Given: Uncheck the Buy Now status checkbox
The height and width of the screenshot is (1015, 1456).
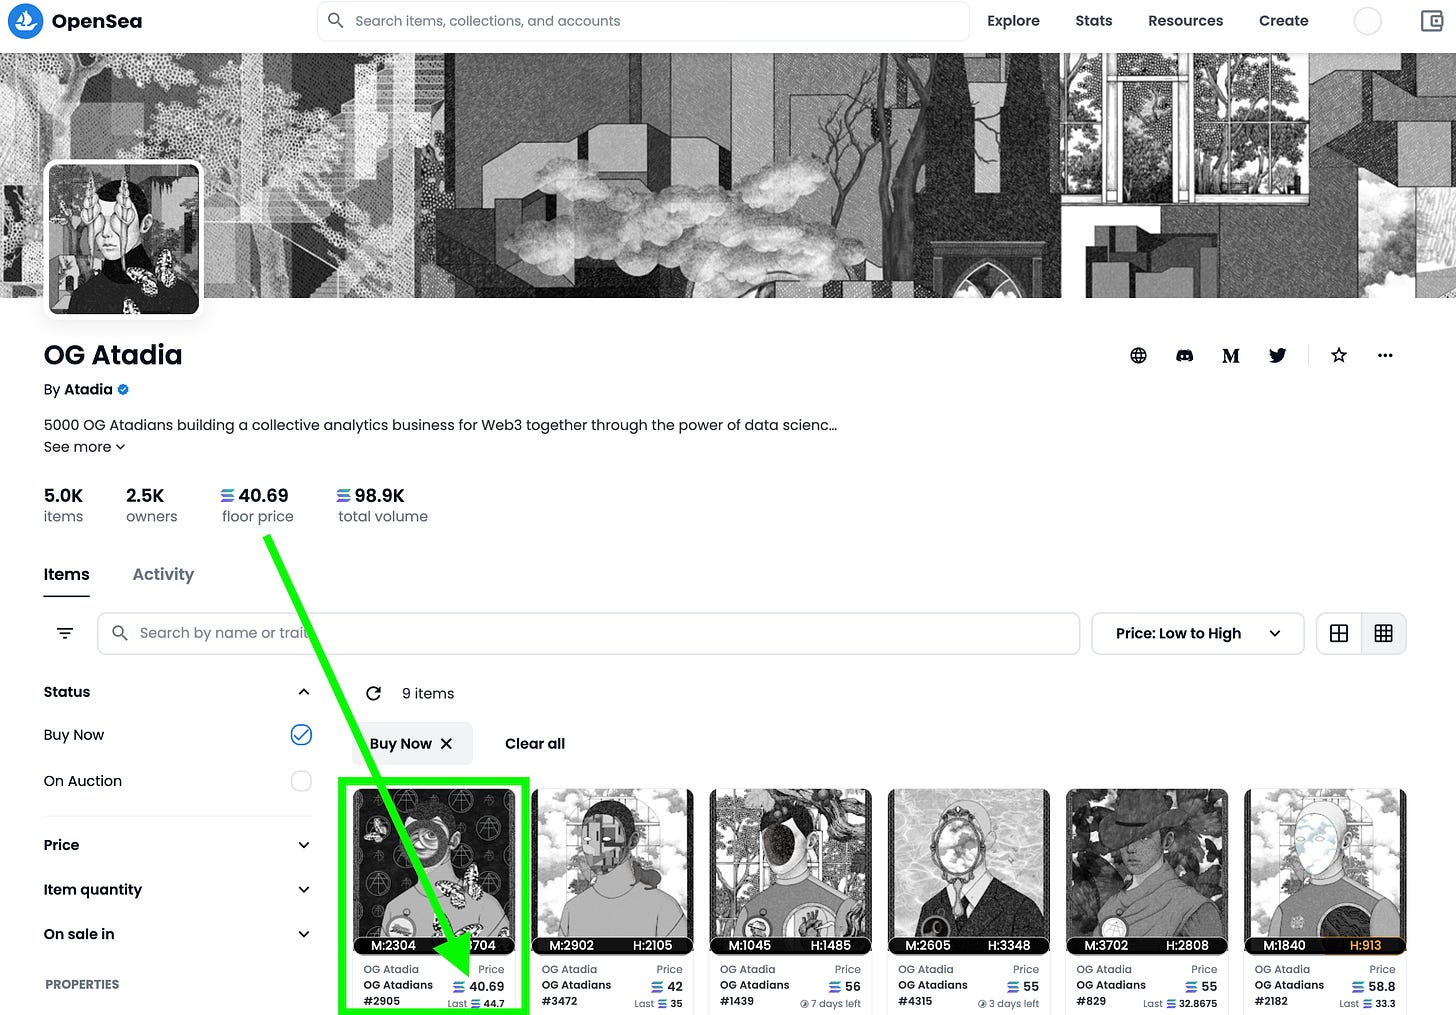Looking at the screenshot, I should coord(301,735).
